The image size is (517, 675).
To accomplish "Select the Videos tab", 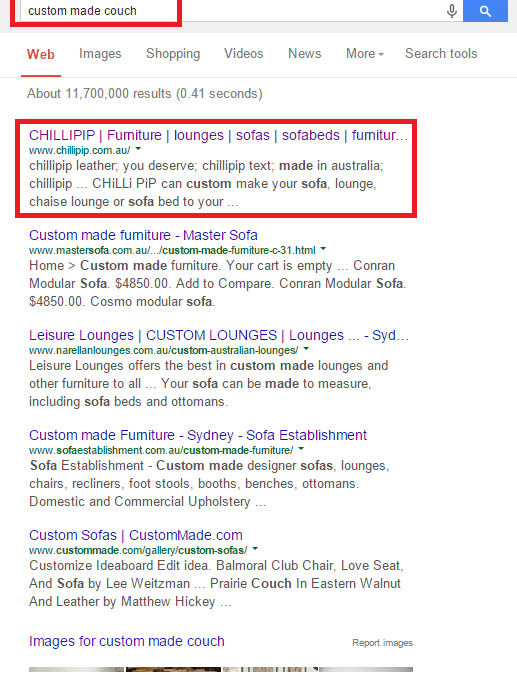I will [244, 53].
